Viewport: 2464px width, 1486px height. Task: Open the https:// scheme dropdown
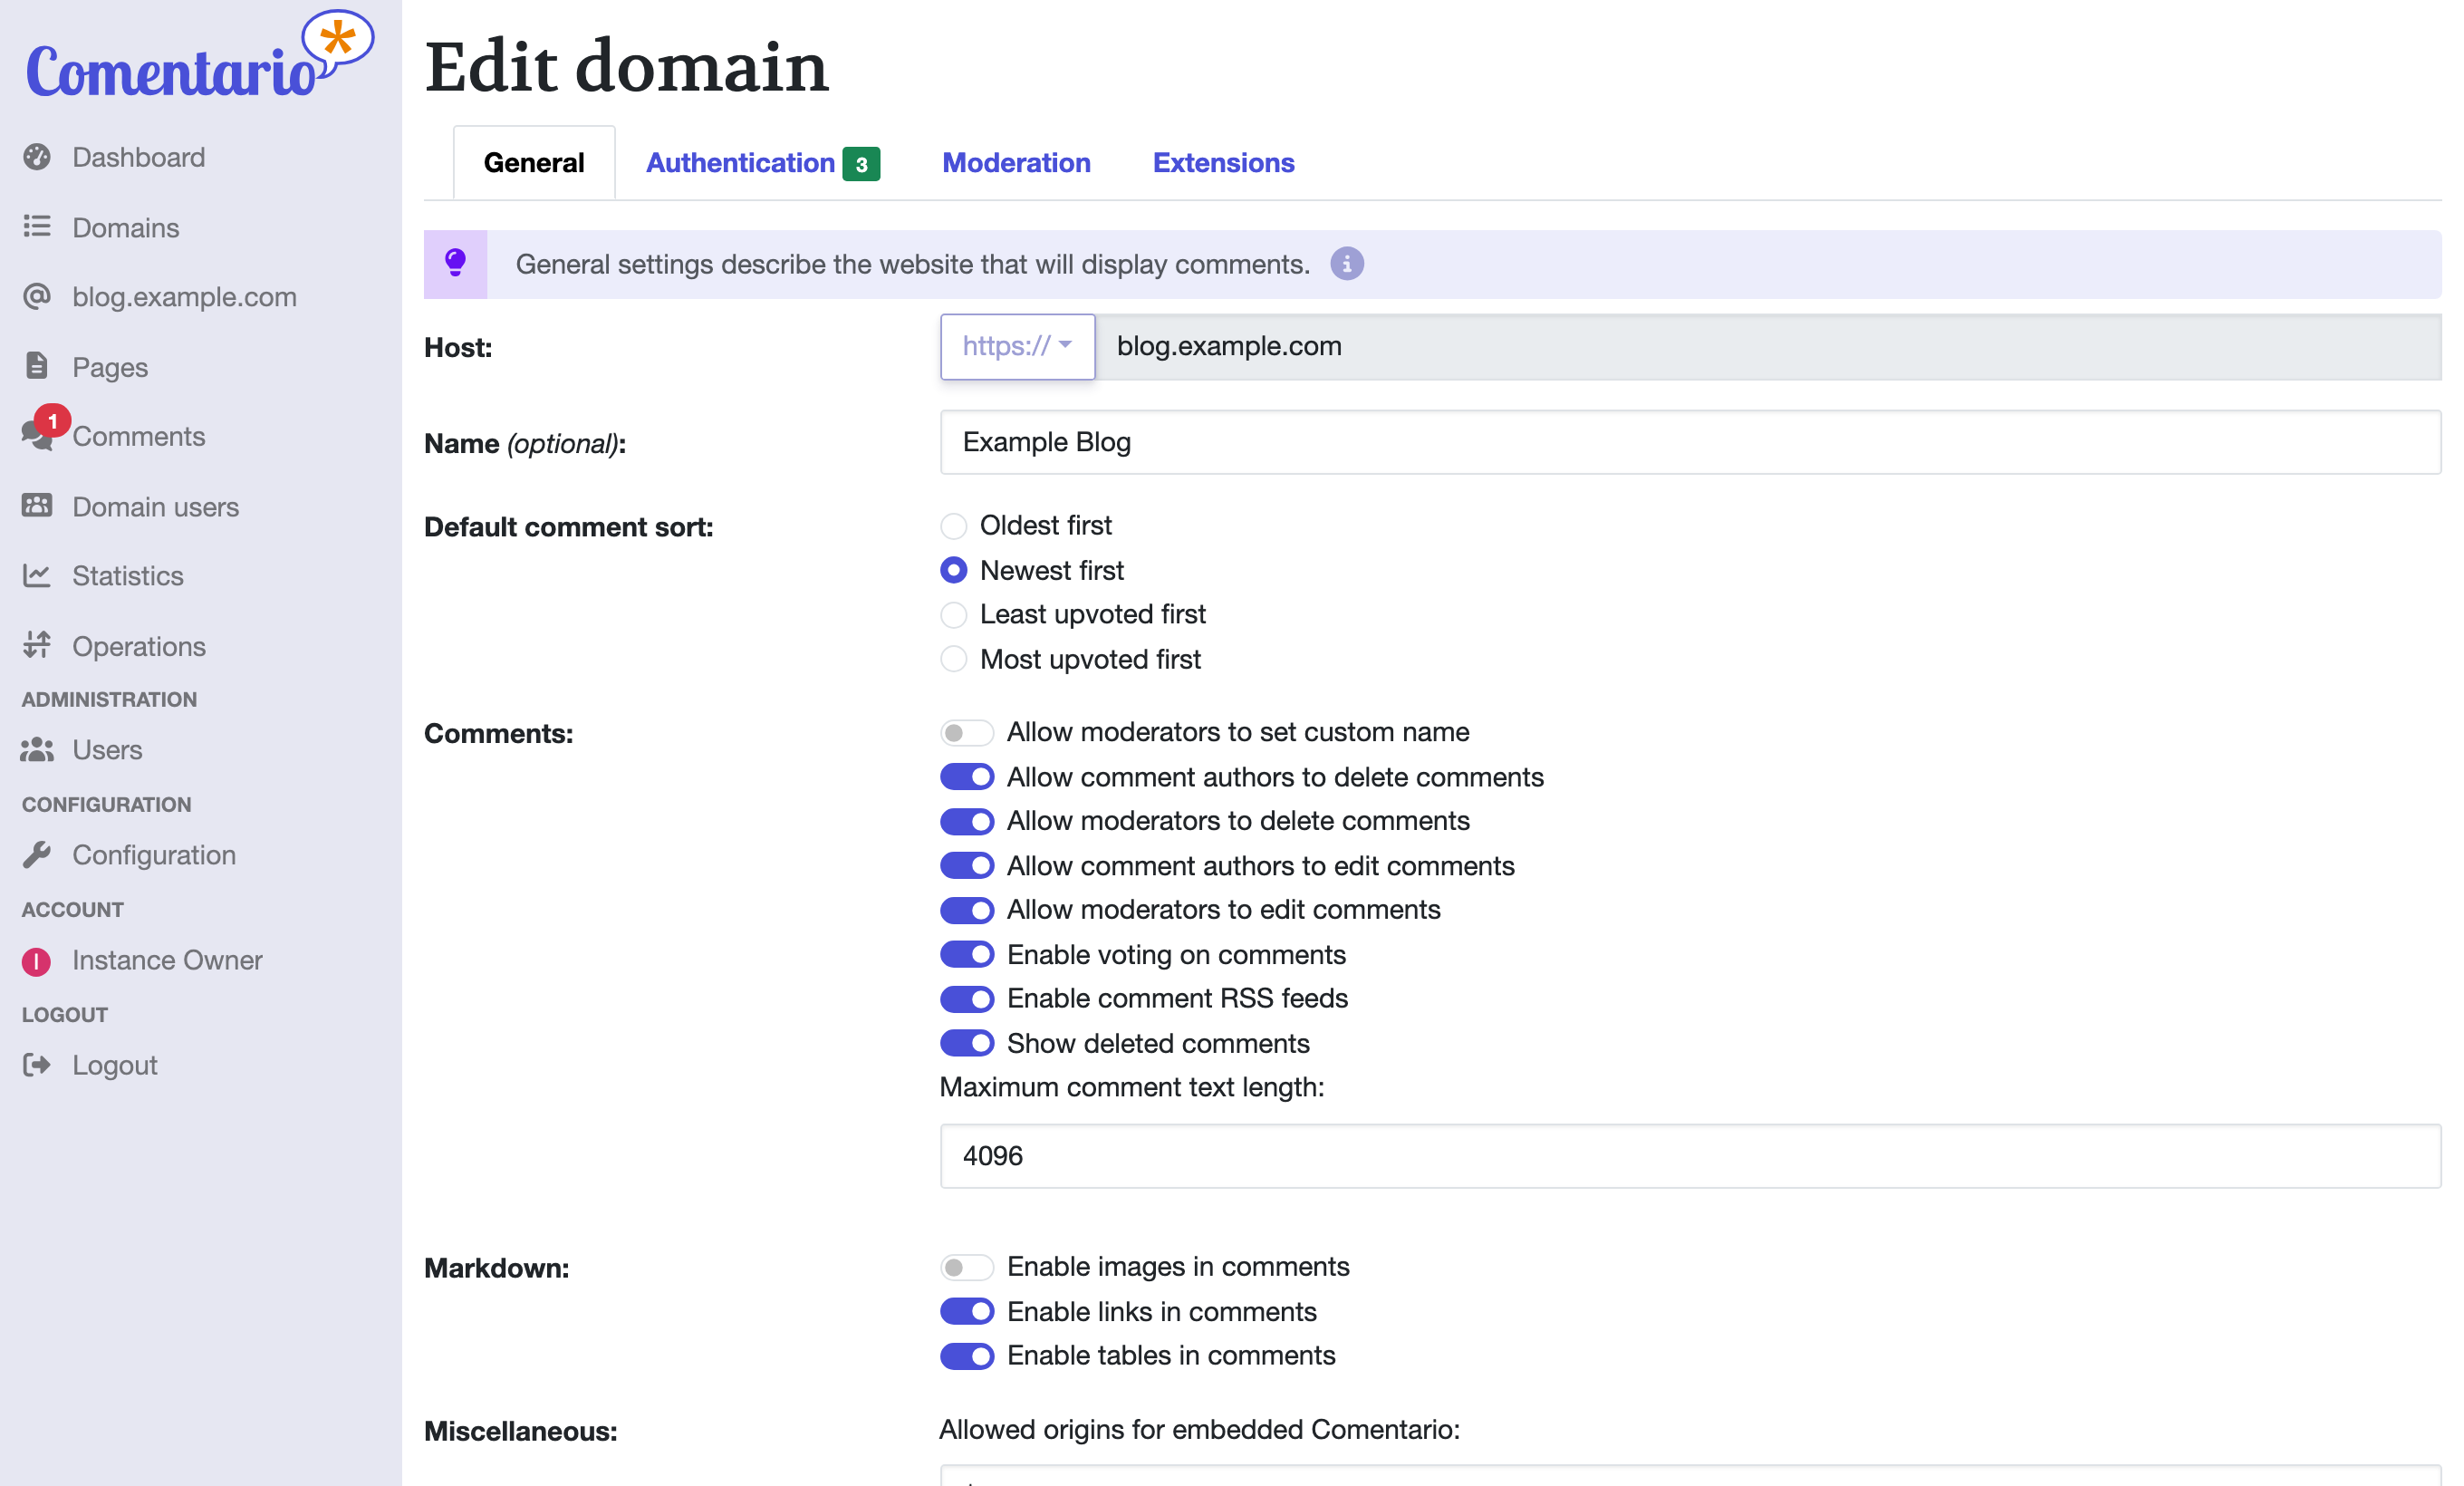pyautogui.click(x=1017, y=346)
